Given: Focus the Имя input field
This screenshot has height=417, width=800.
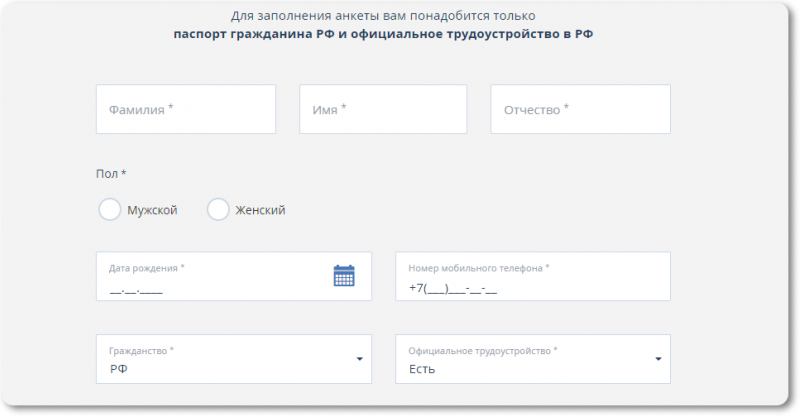Looking at the screenshot, I should click(383, 109).
